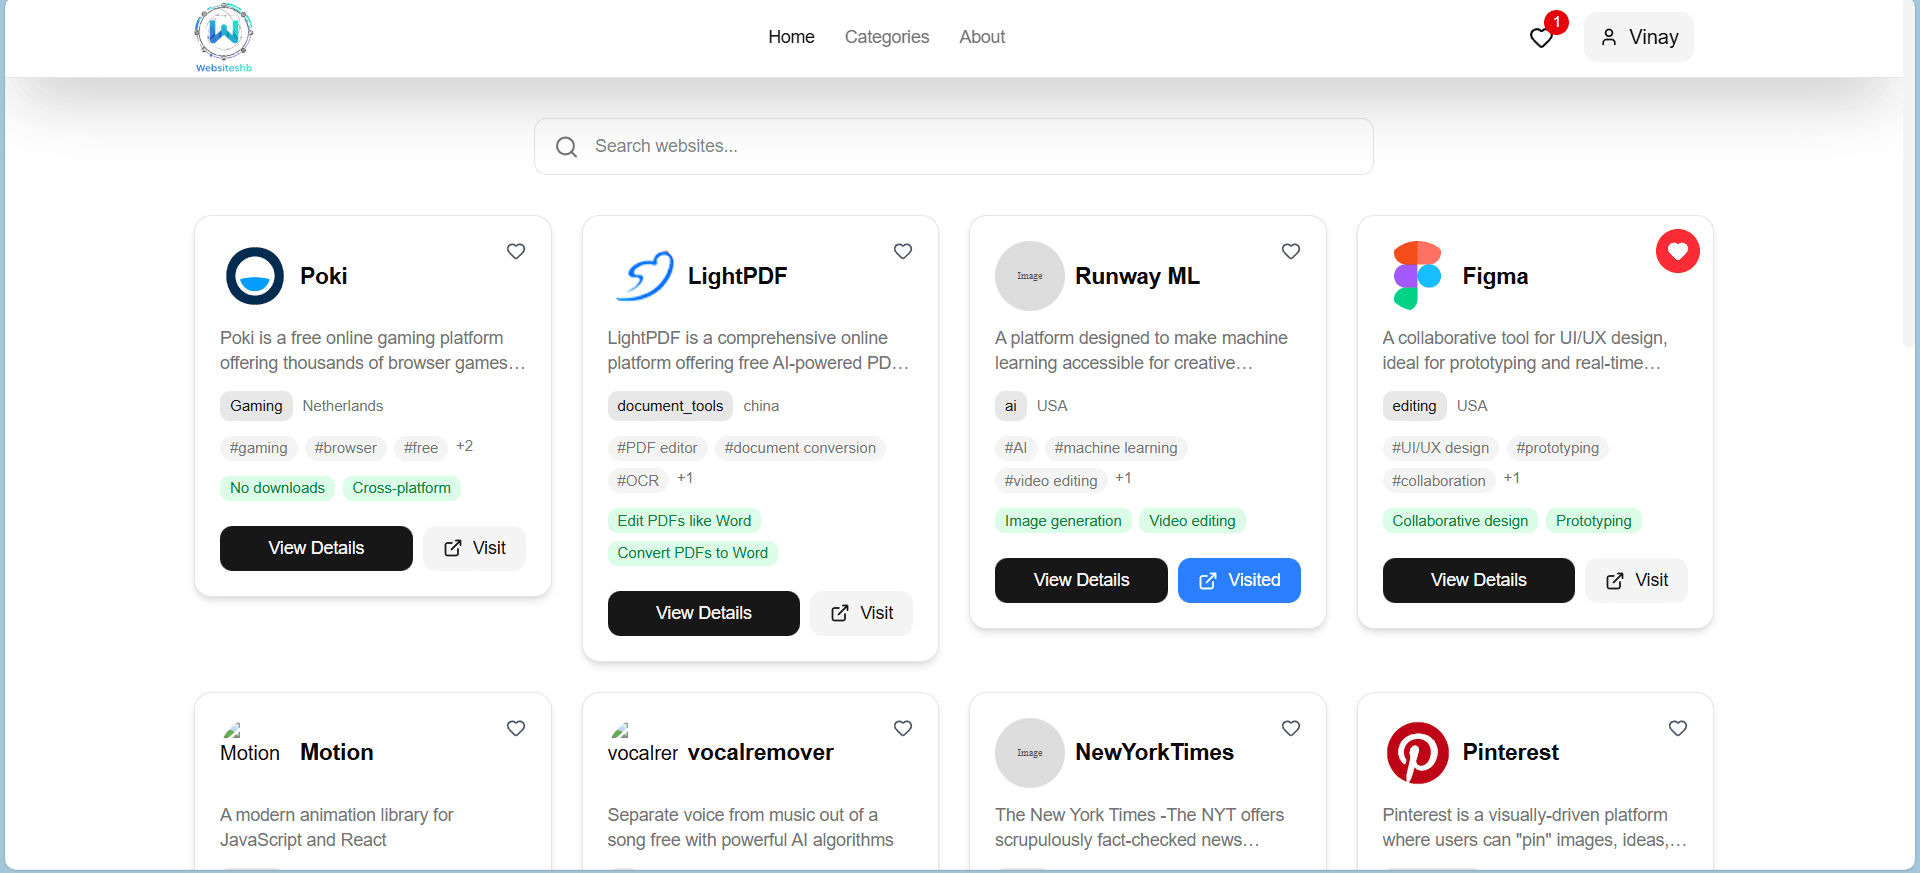The height and width of the screenshot is (873, 1920).
Task: Click the LightPDF logo icon
Action: 643,276
